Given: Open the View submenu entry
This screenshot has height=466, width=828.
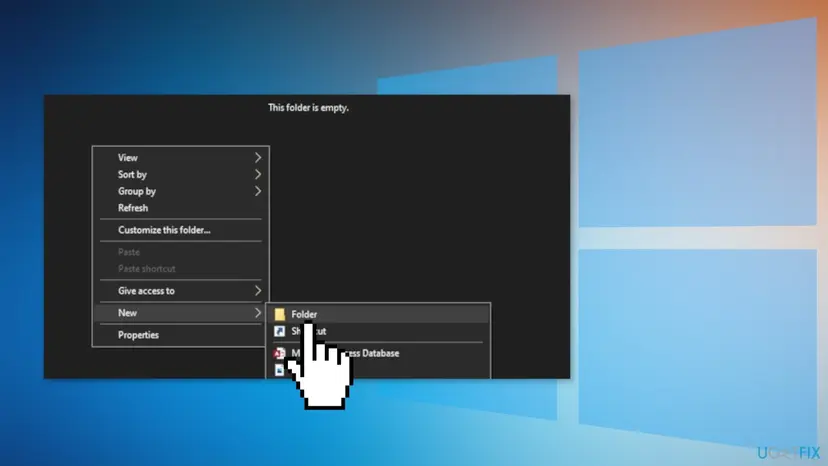Looking at the screenshot, I should click(x=181, y=157).
